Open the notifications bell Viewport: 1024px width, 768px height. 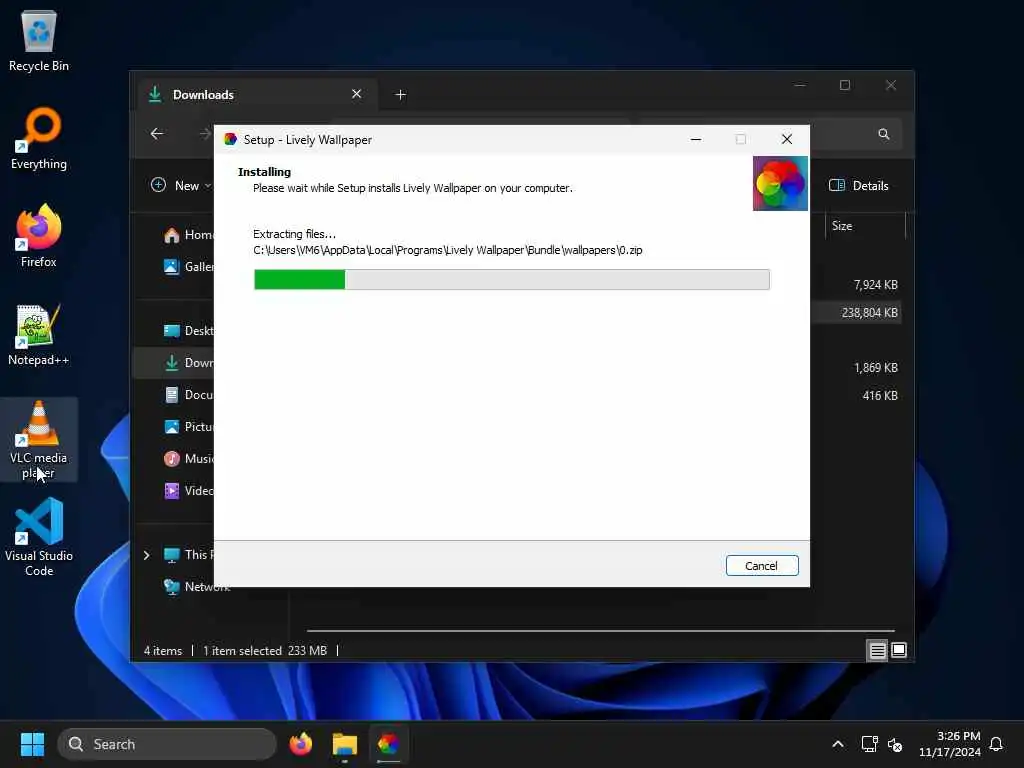tap(996, 744)
